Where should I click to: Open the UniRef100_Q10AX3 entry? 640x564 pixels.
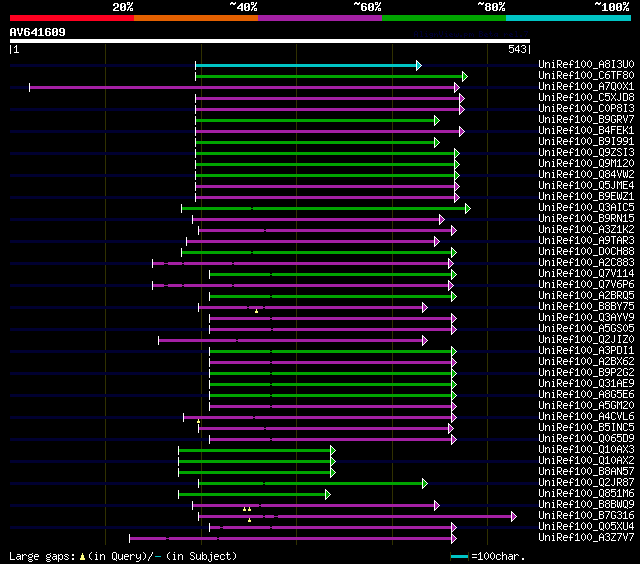click(586, 450)
